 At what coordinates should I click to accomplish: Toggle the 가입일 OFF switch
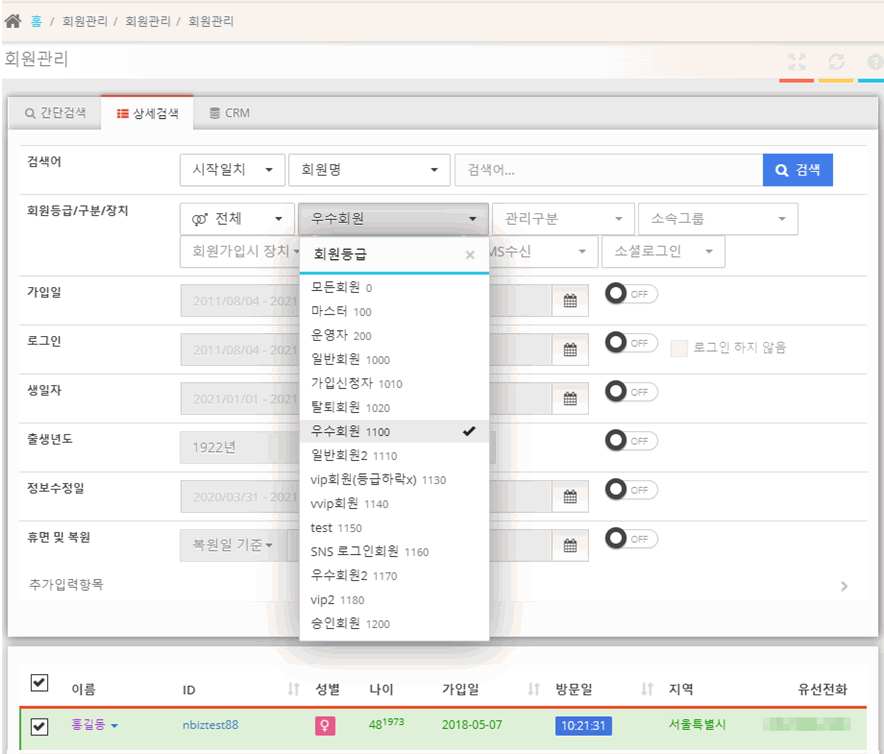click(x=631, y=294)
